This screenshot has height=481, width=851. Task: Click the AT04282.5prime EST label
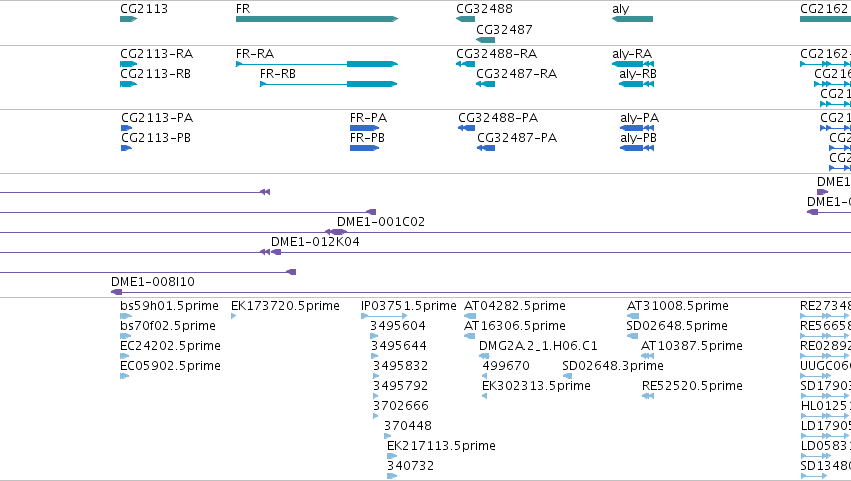(x=515, y=306)
